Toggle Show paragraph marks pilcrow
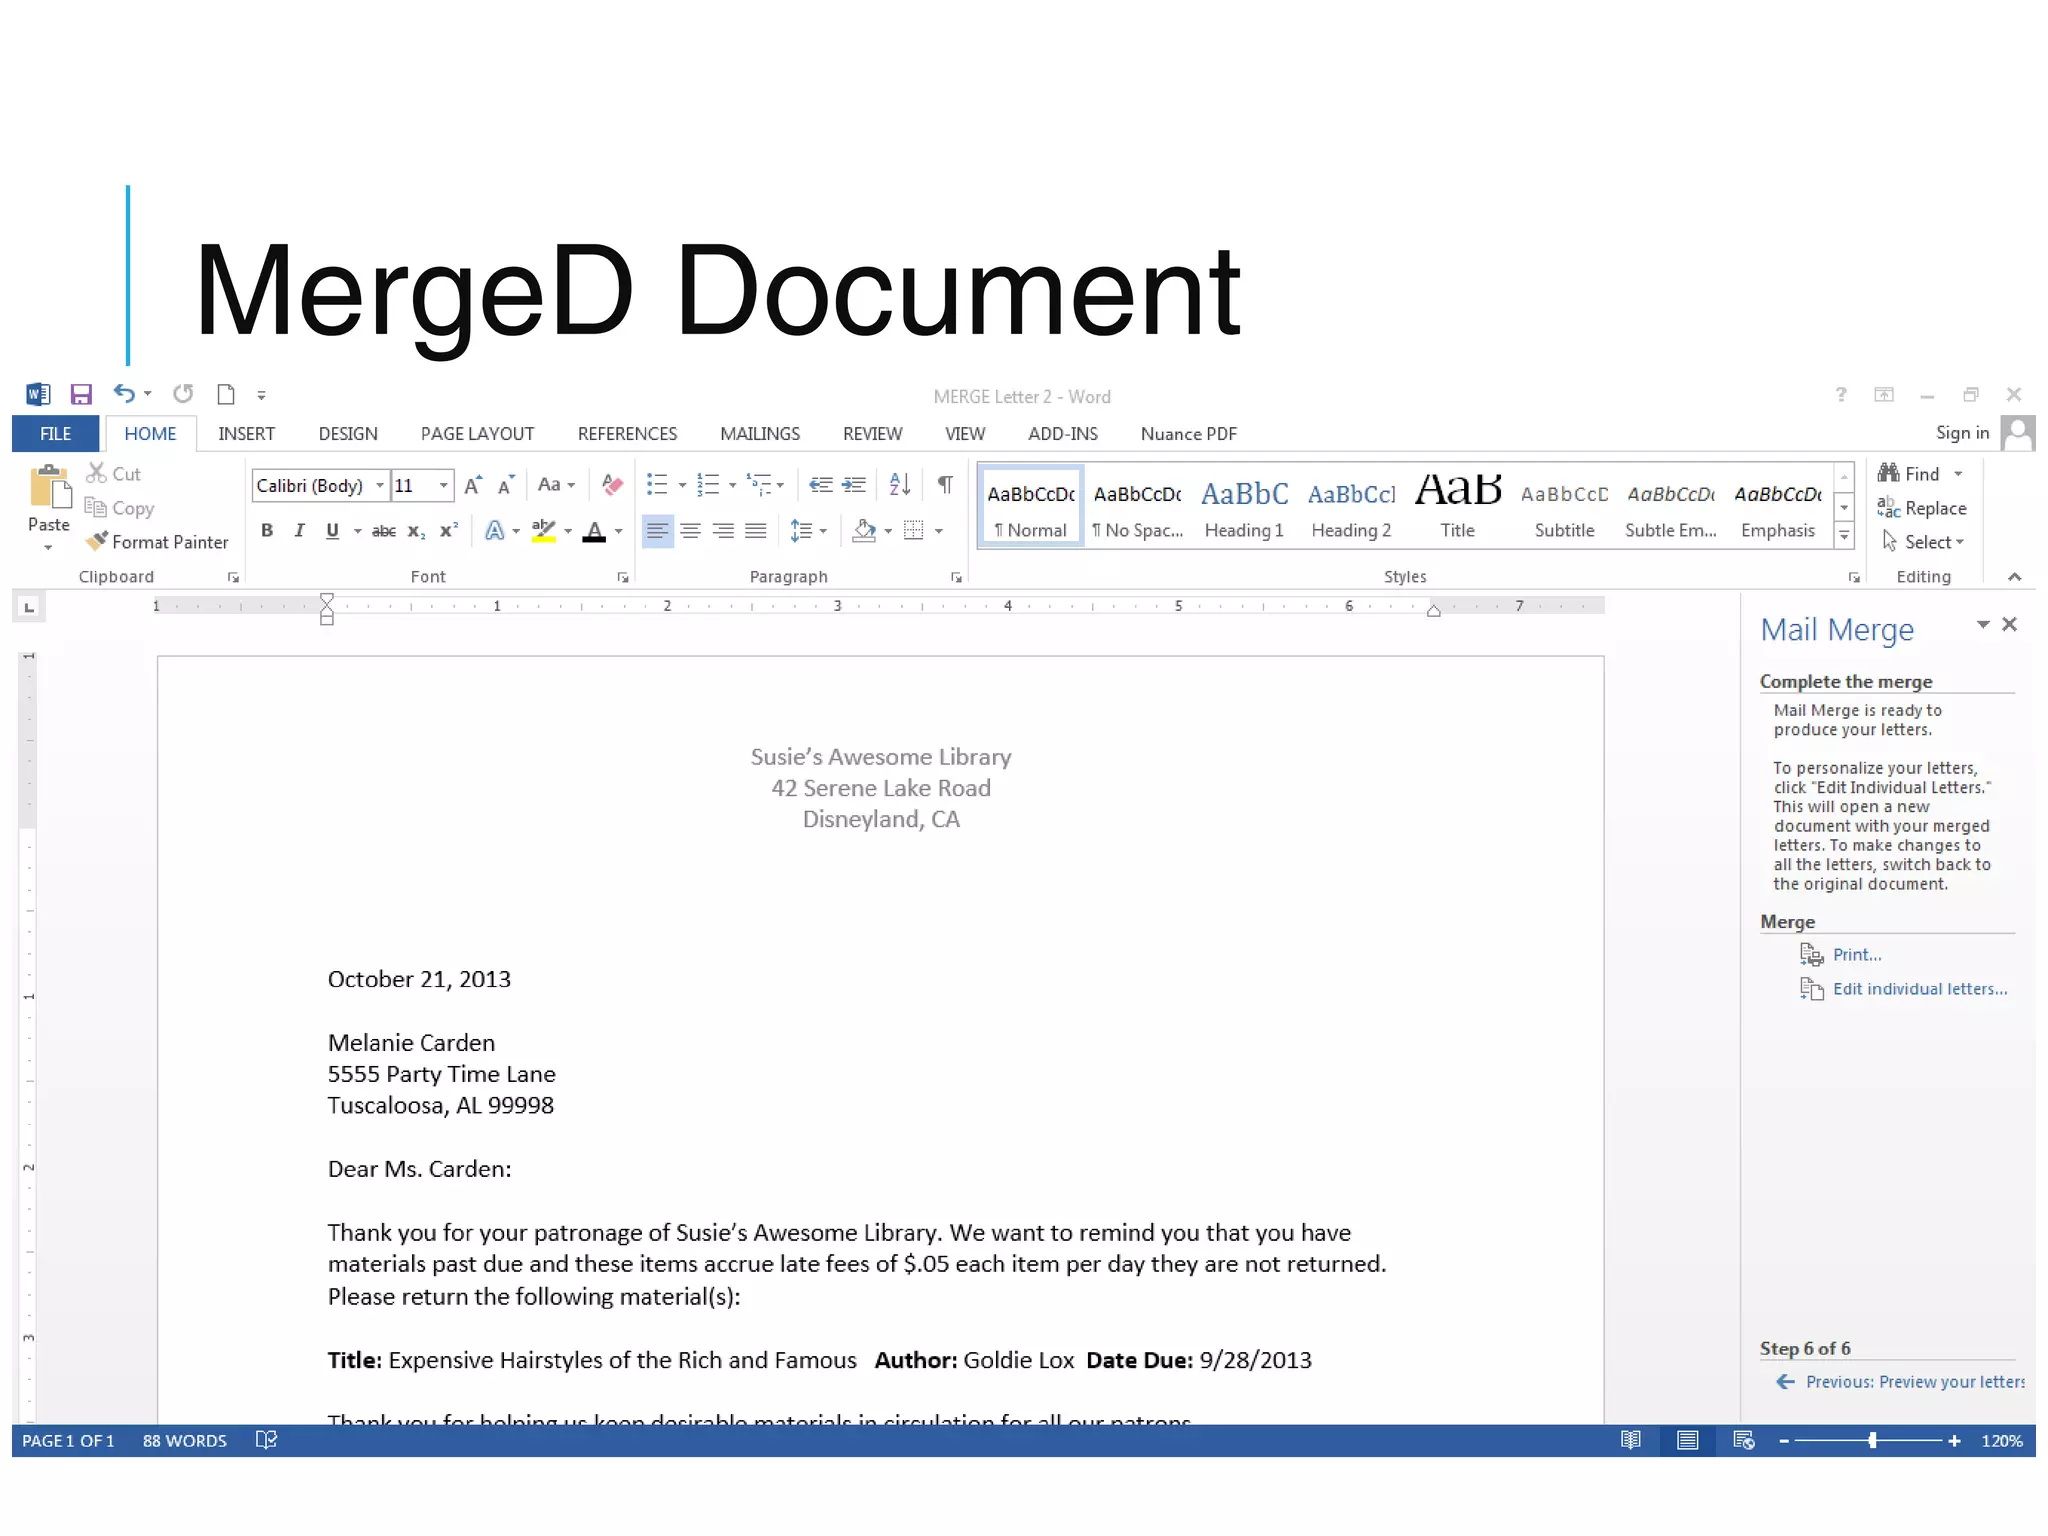Screen dimensions: 2048x1536 [x=945, y=485]
